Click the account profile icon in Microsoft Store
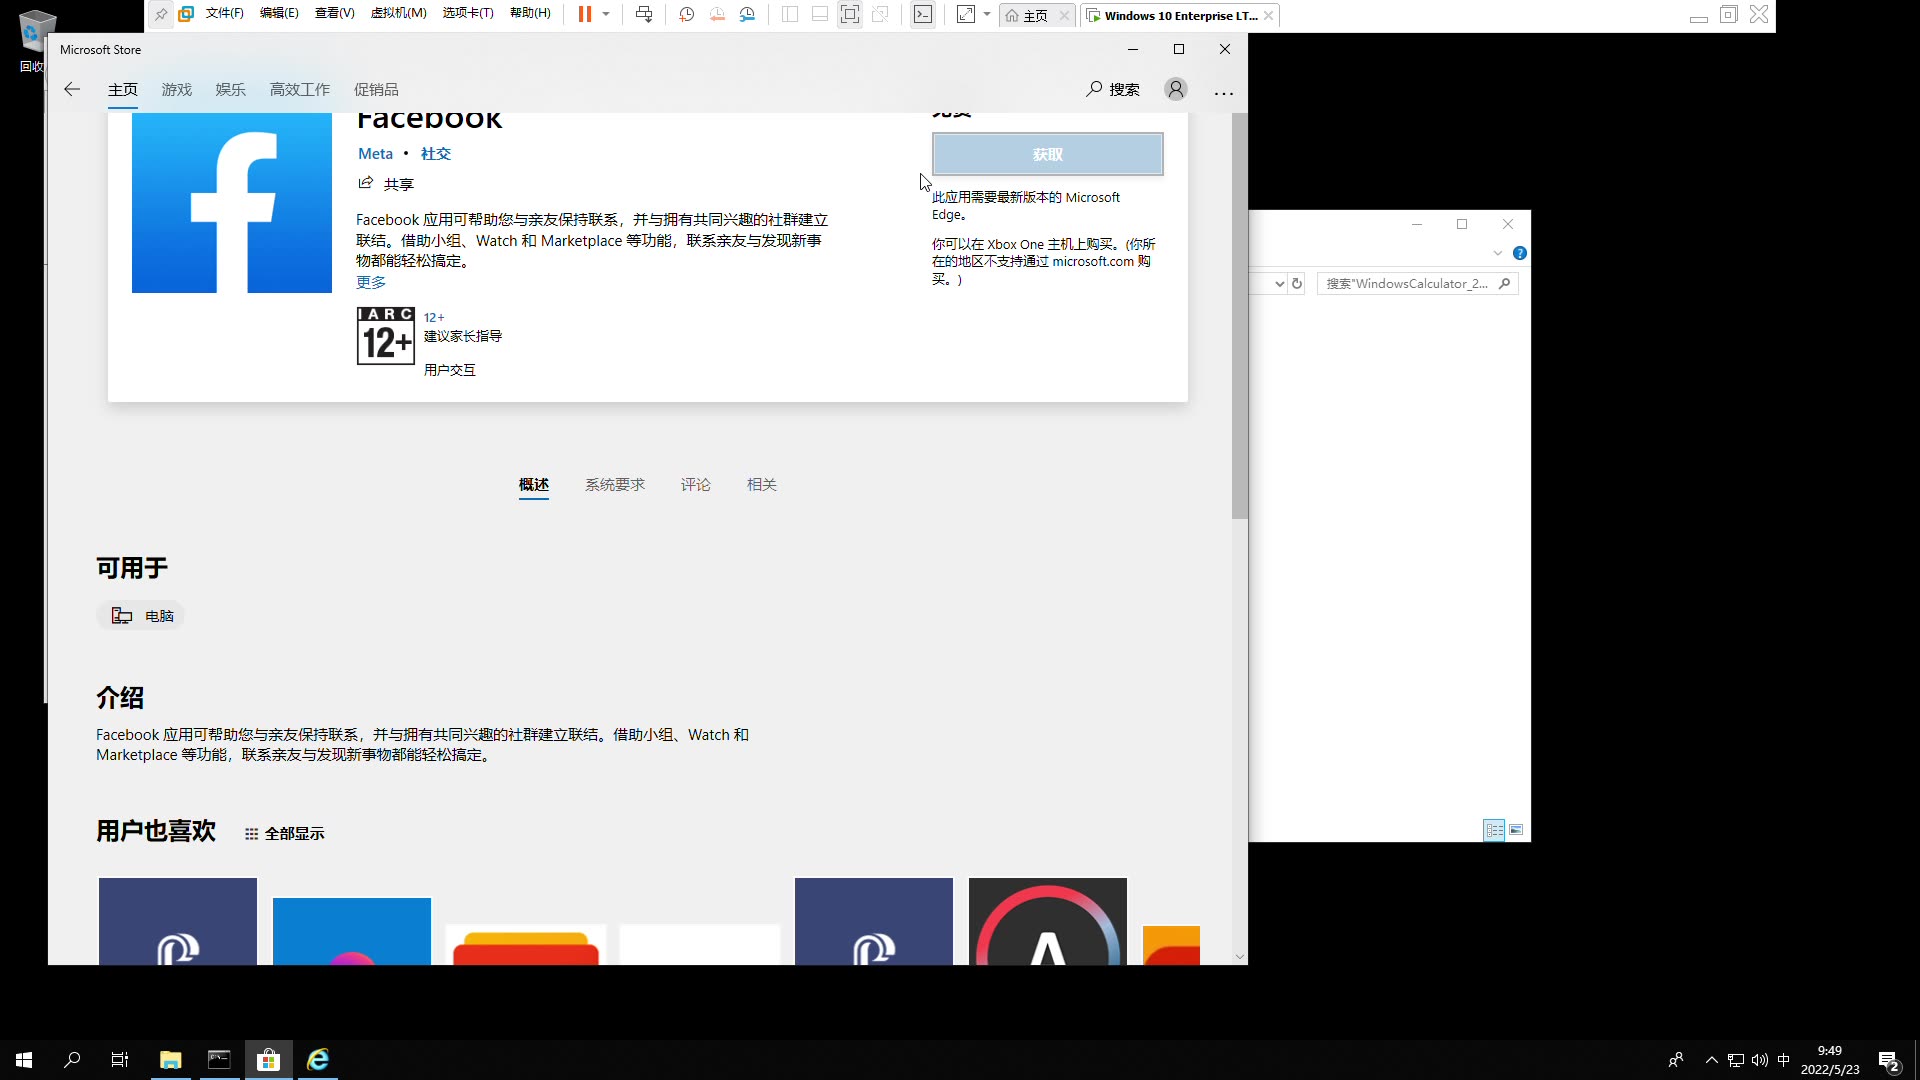The height and width of the screenshot is (1080, 1920). tap(1175, 89)
